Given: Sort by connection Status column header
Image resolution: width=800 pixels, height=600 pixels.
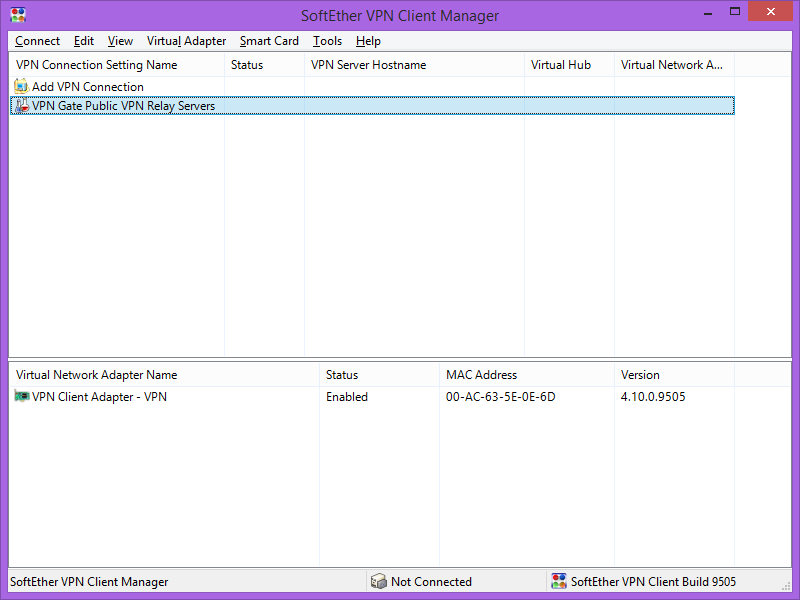Looking at the screenshot, I should point(264,65).
